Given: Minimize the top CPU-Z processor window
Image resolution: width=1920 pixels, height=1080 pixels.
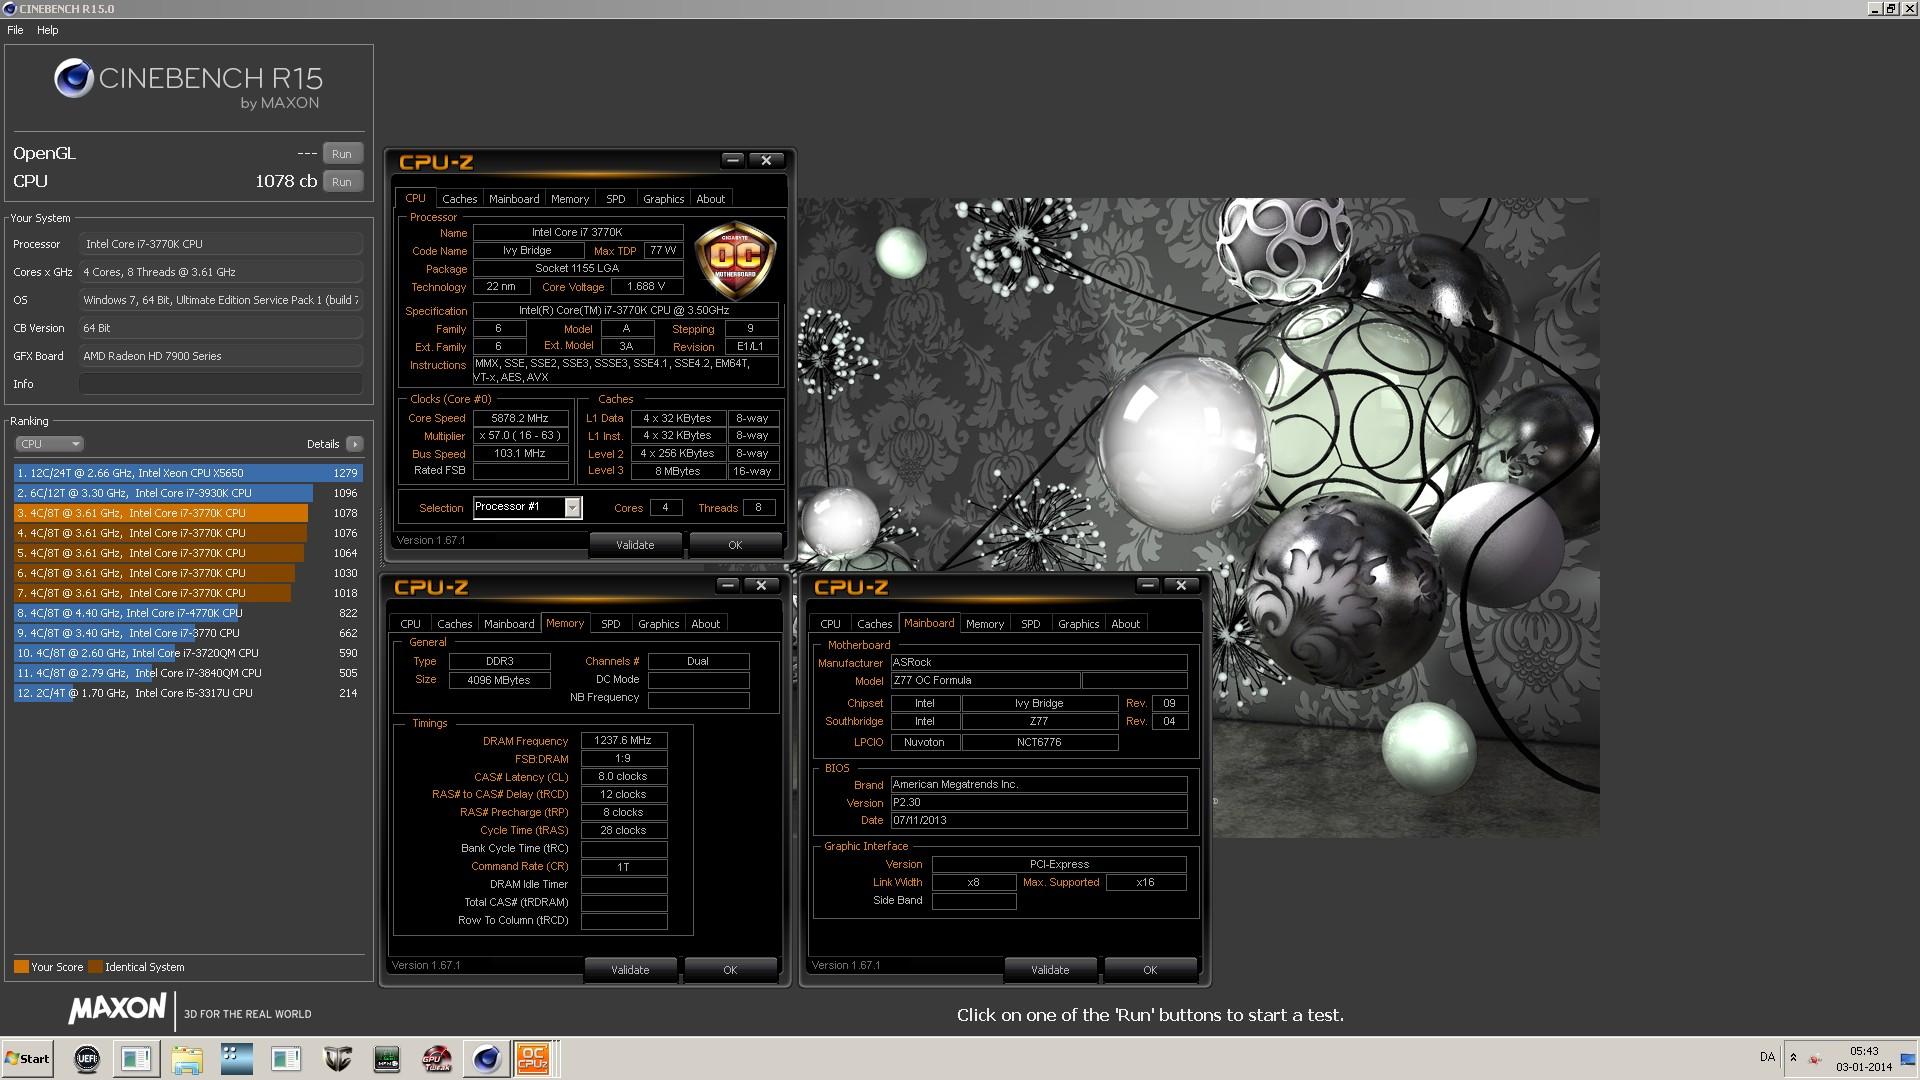Looking at the screenshot, I should [x=733, y=160].
